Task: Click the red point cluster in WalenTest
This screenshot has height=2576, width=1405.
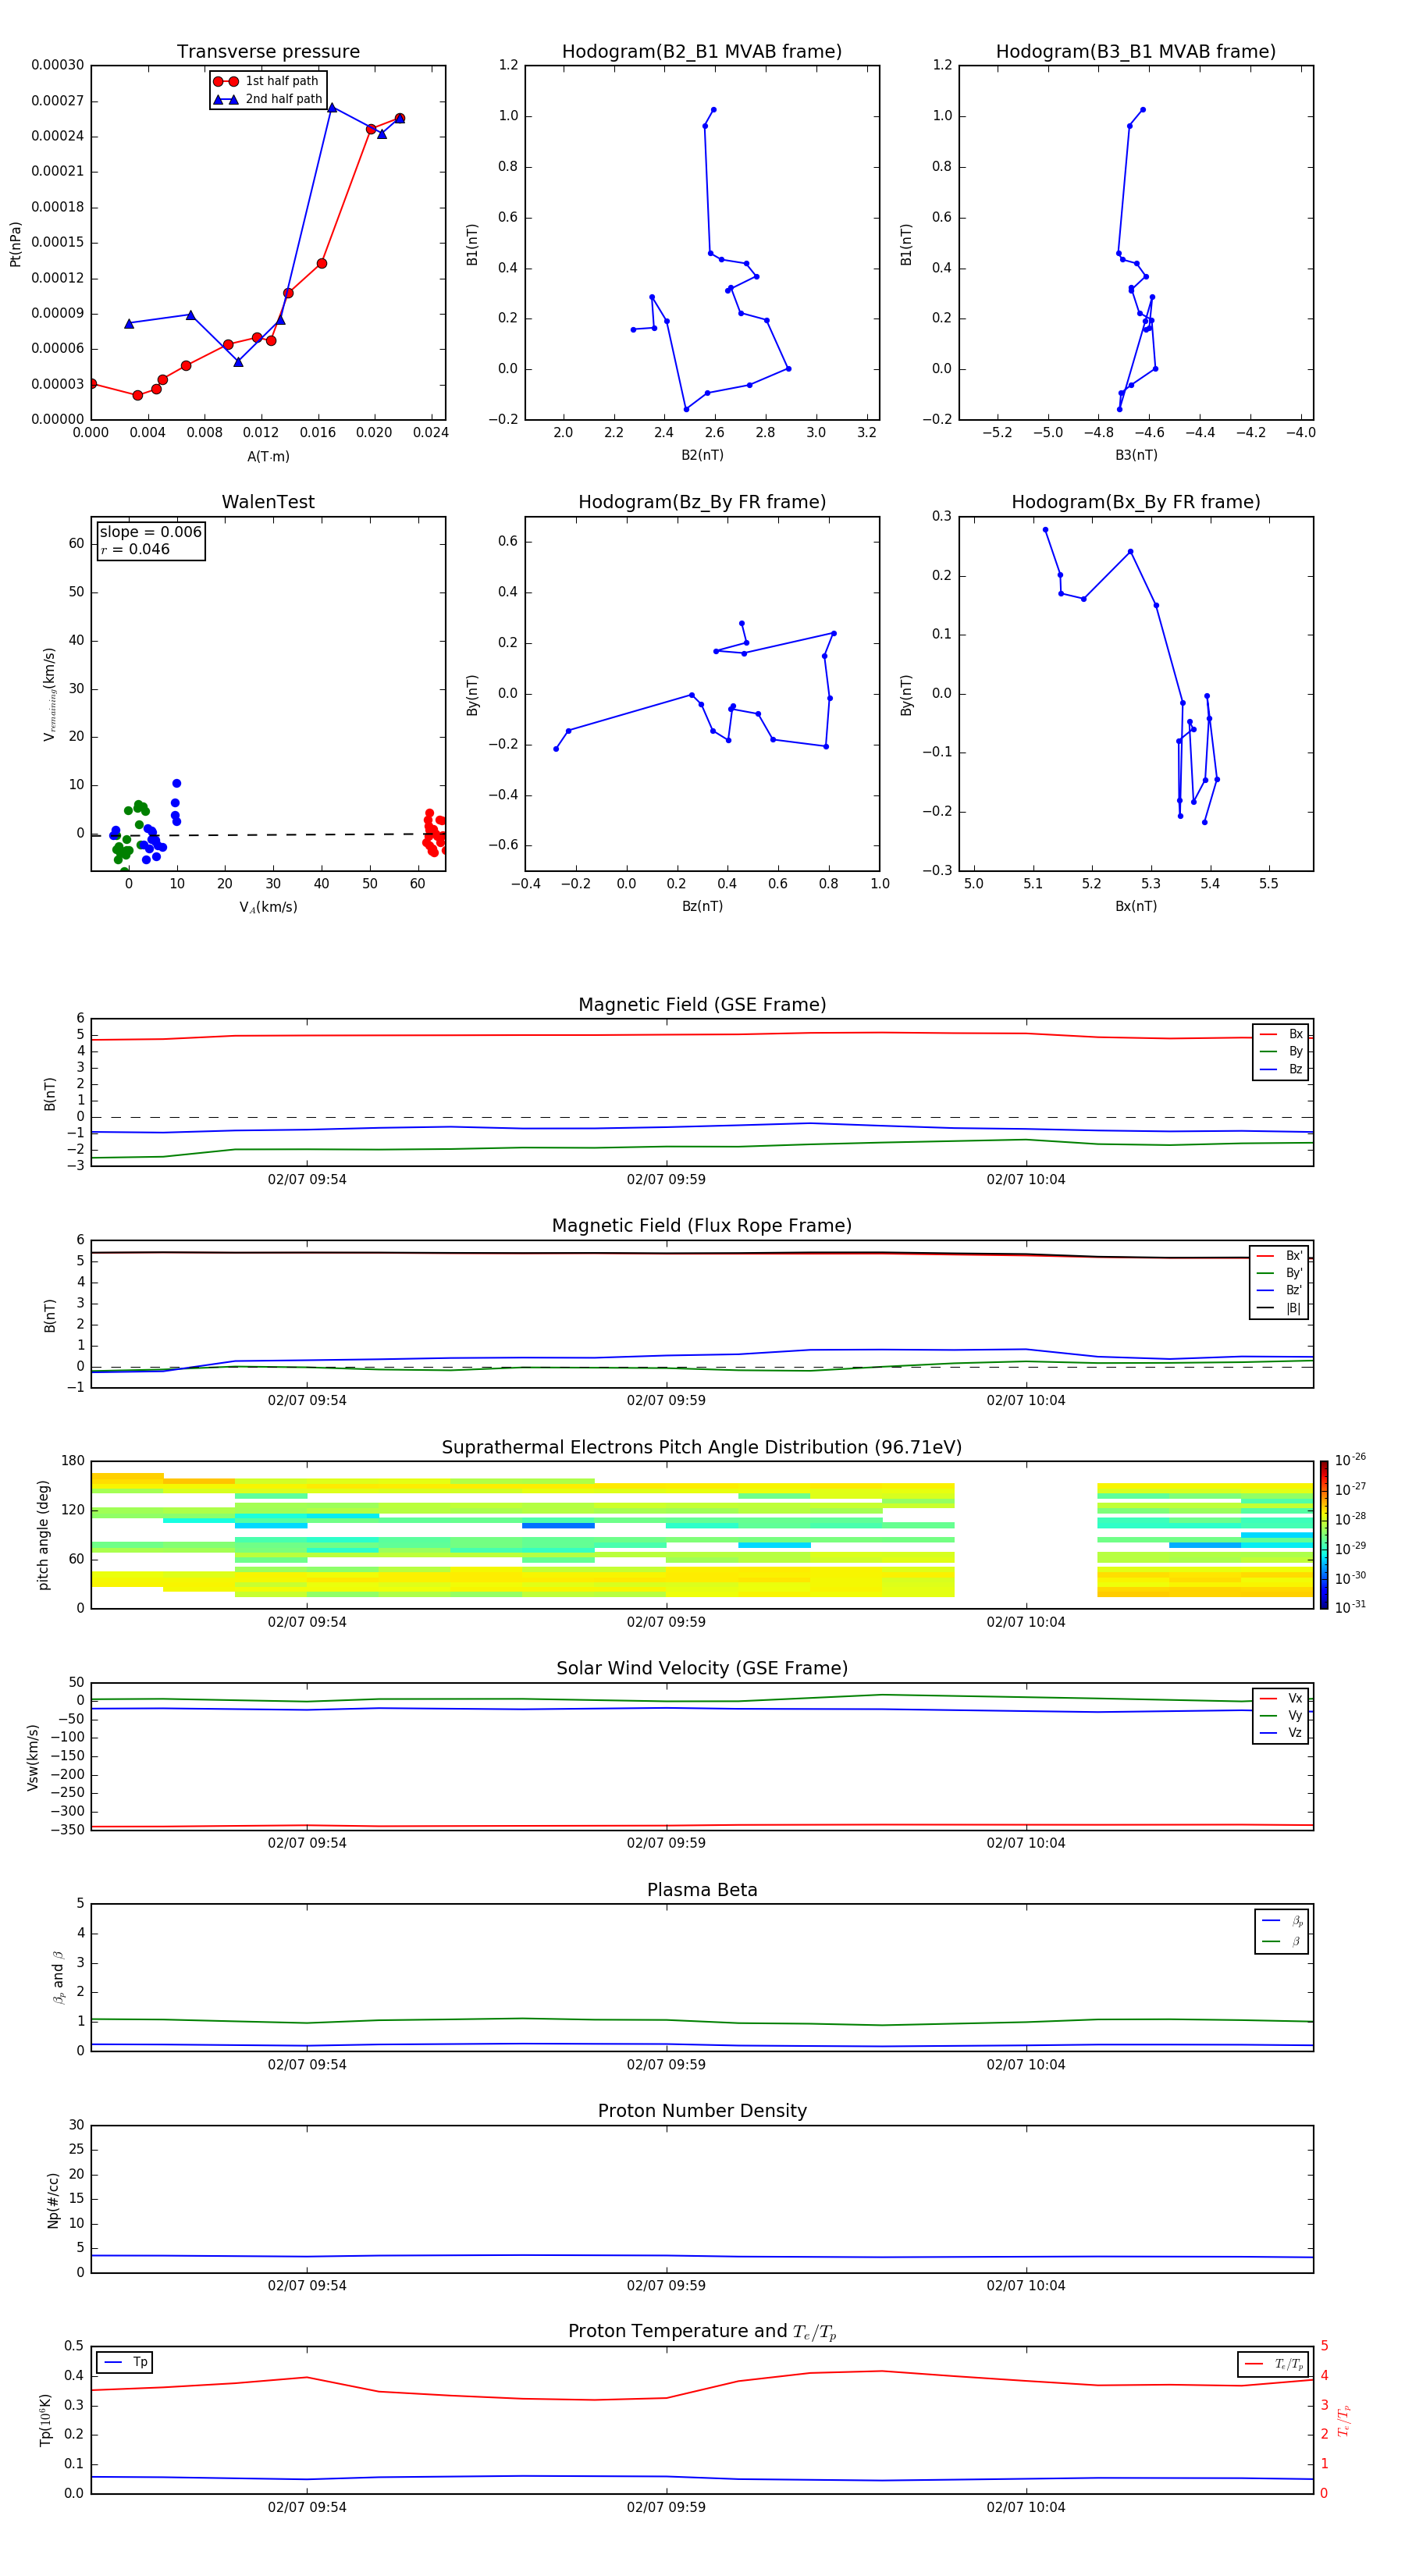Action: [435, 834]
